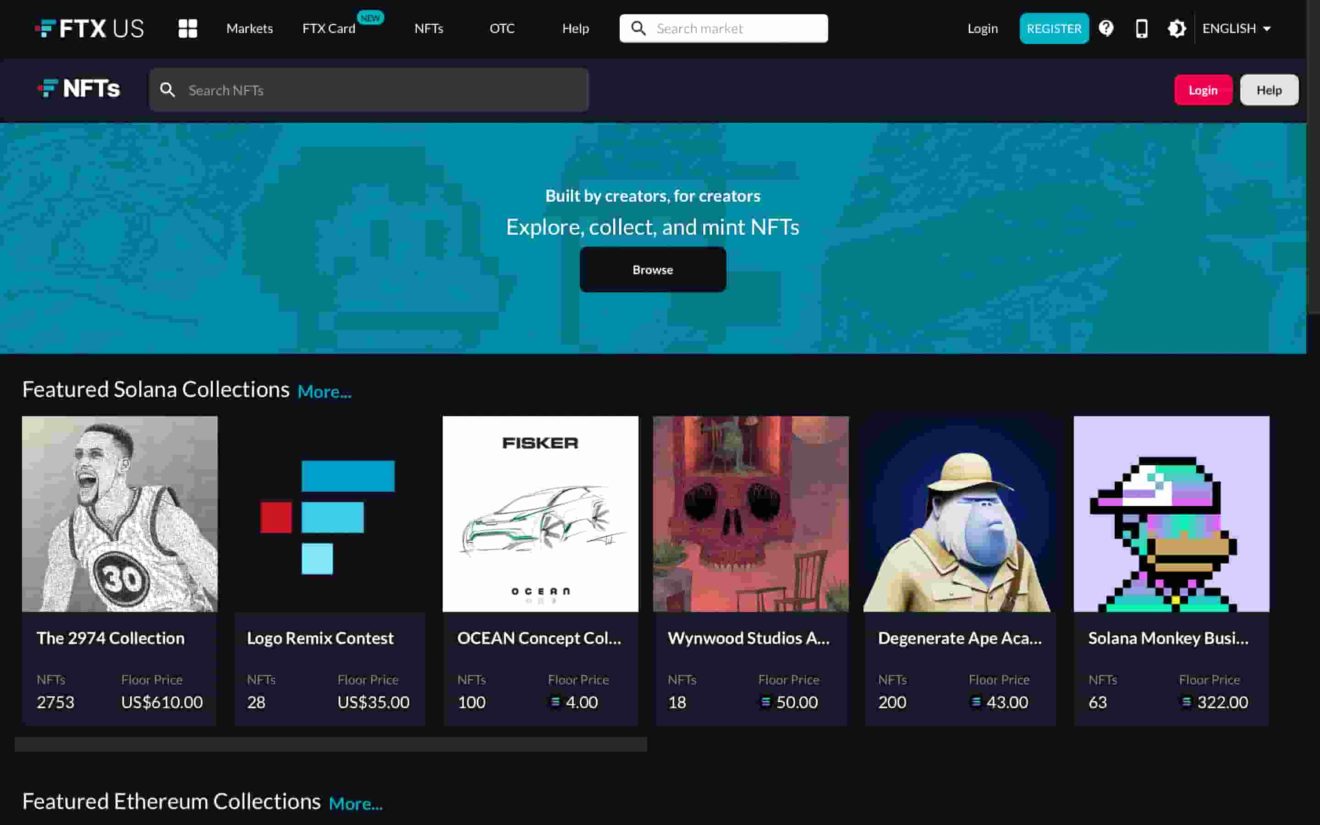Image resolution: width=1320 pixels, height=825 pixels.
Task: Expand the ENGLISH language dropdown
Action: pos(1236,28)
